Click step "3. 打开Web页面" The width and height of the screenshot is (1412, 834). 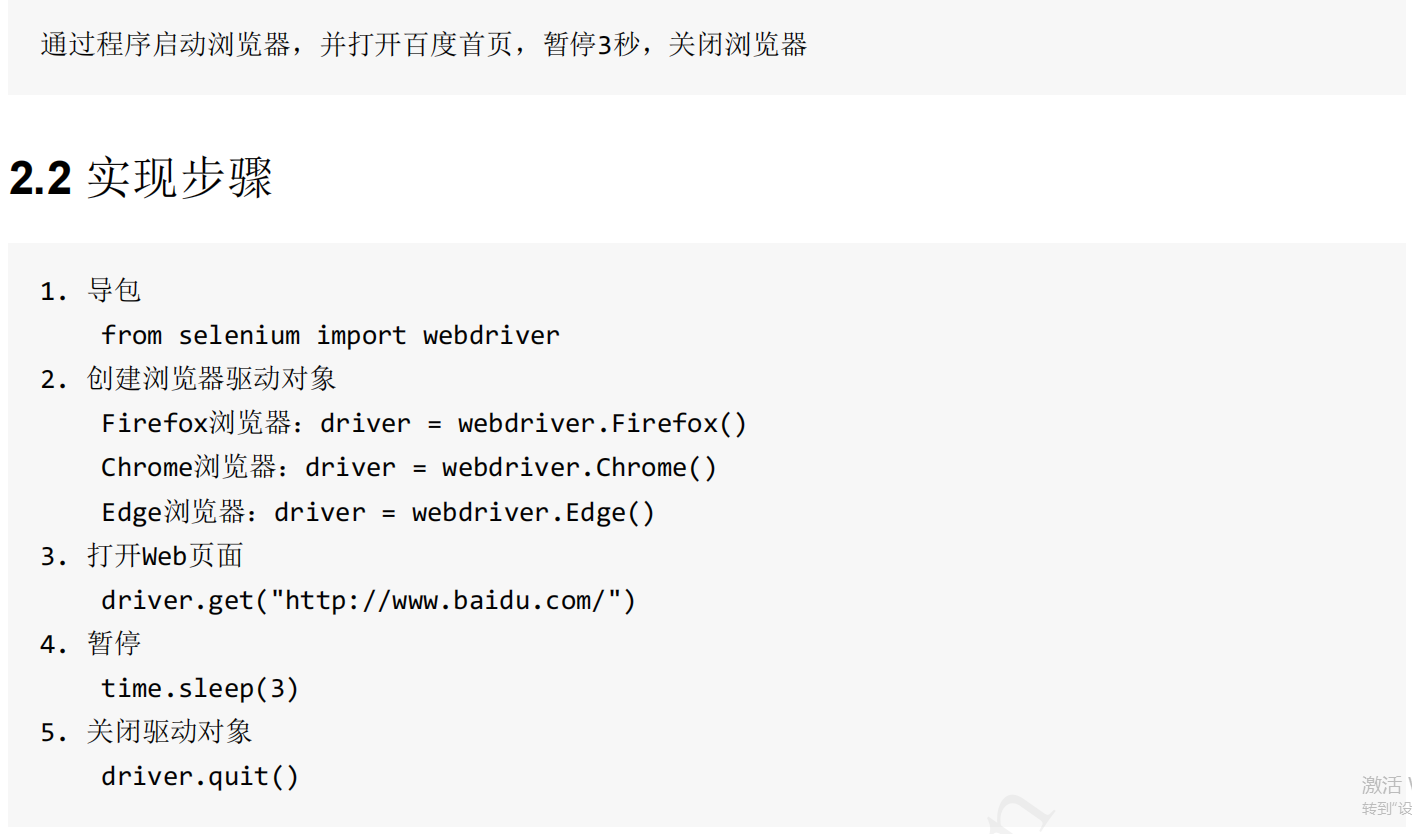point(142,556)
